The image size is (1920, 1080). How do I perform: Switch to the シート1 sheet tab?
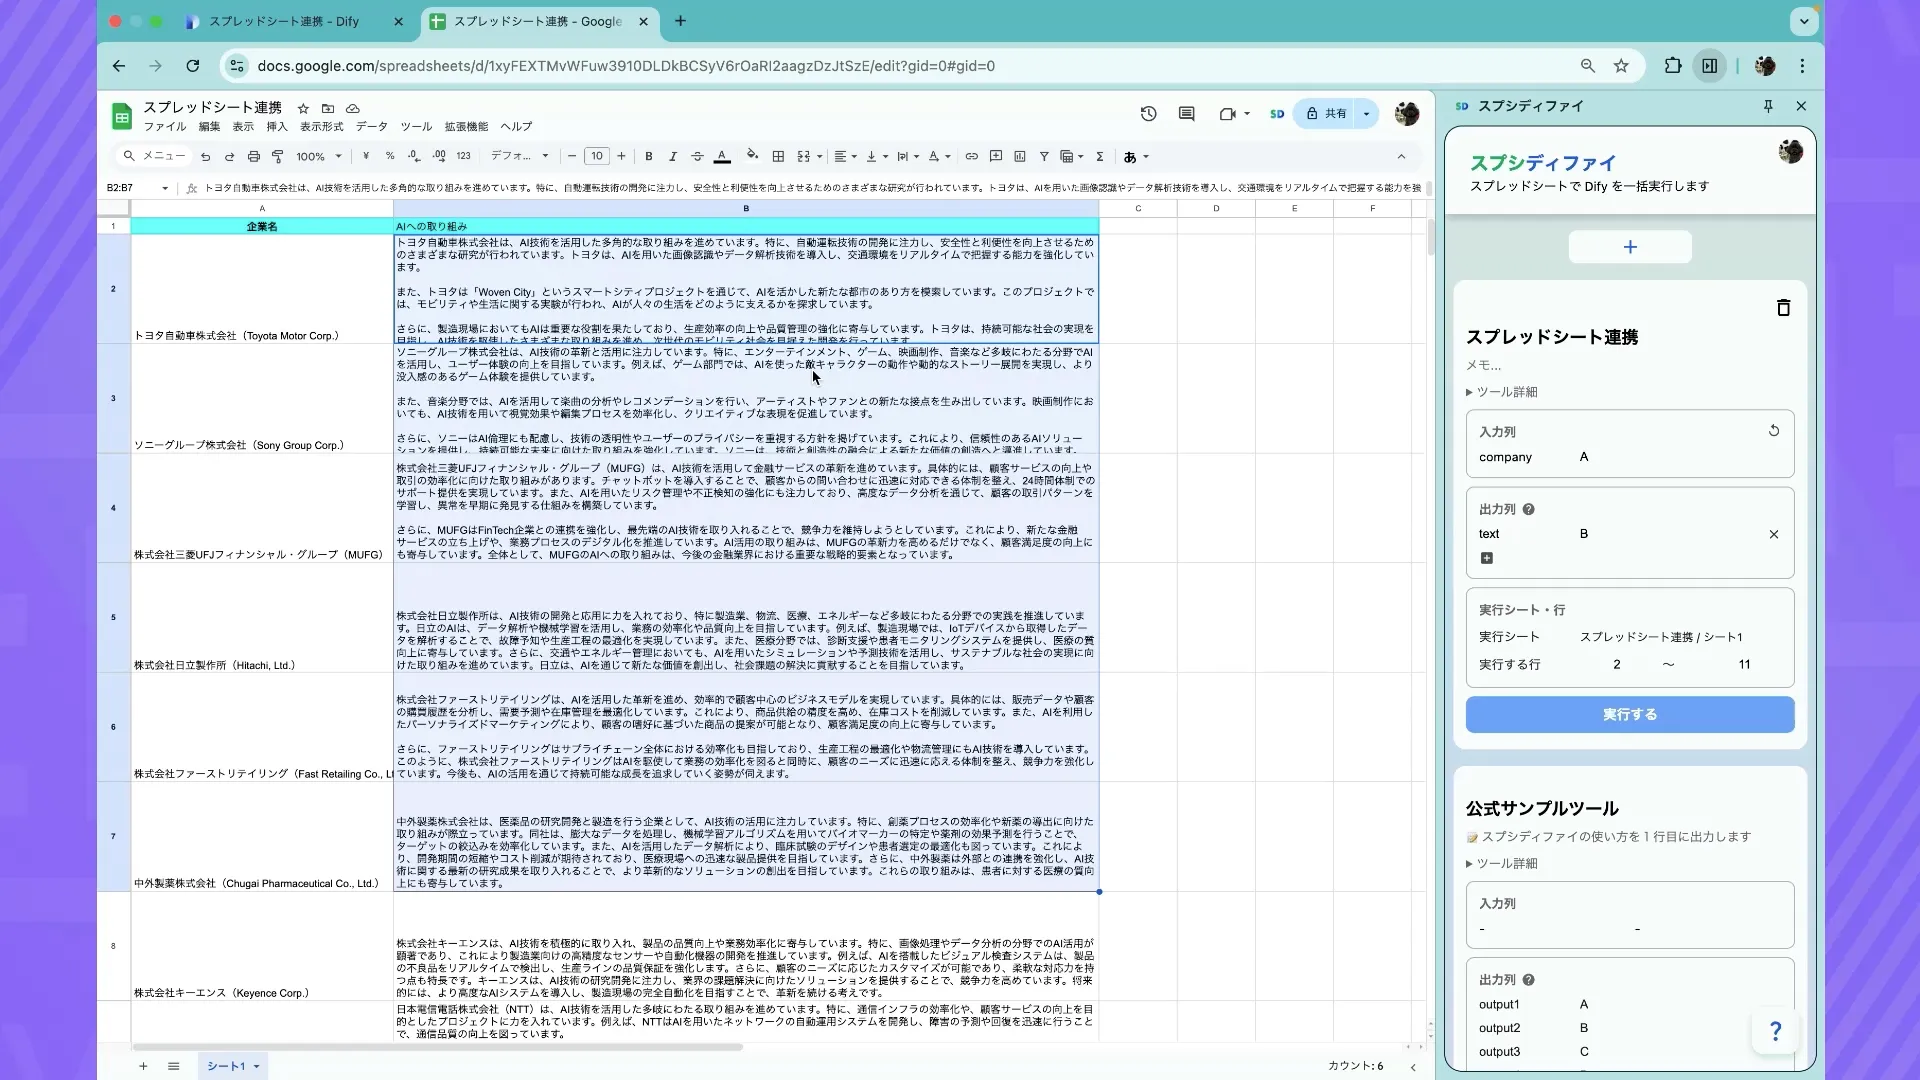[x=228, y=1066]
